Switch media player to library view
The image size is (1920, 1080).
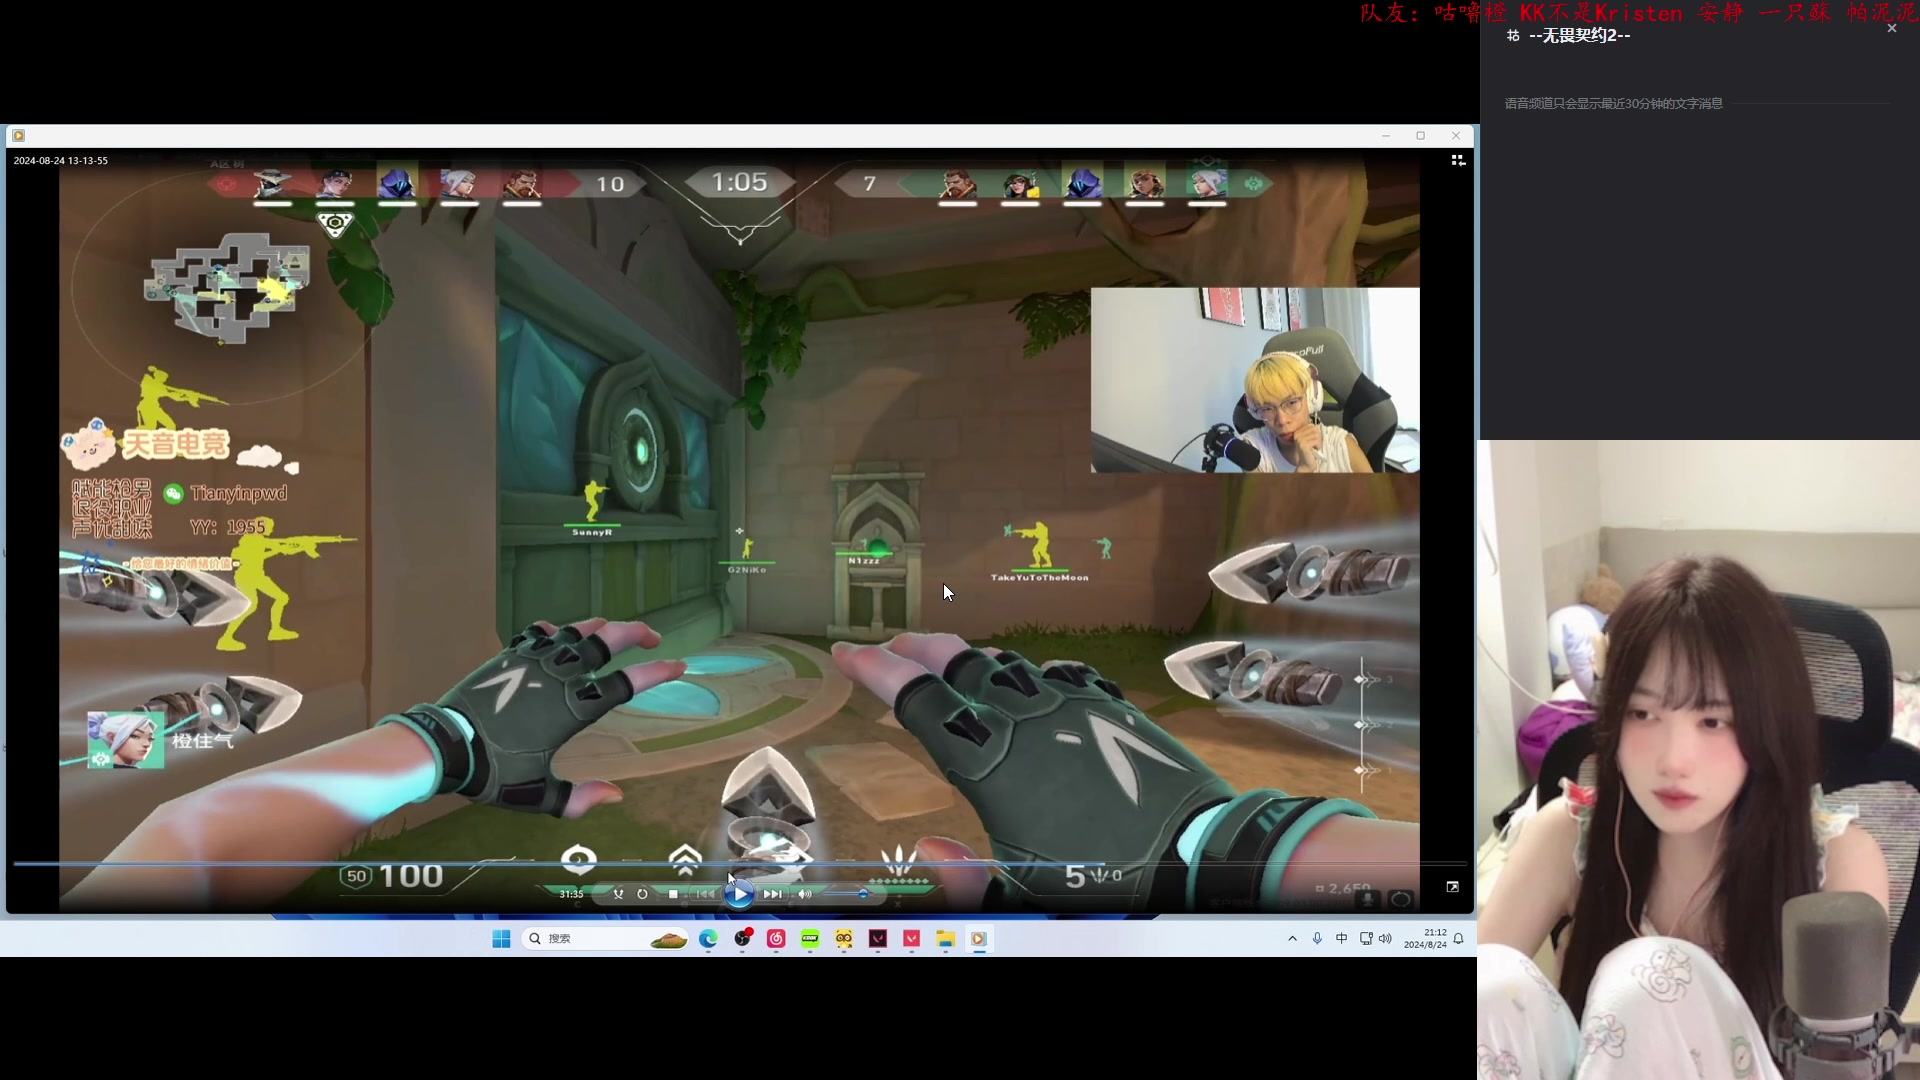pos(1458,160)
